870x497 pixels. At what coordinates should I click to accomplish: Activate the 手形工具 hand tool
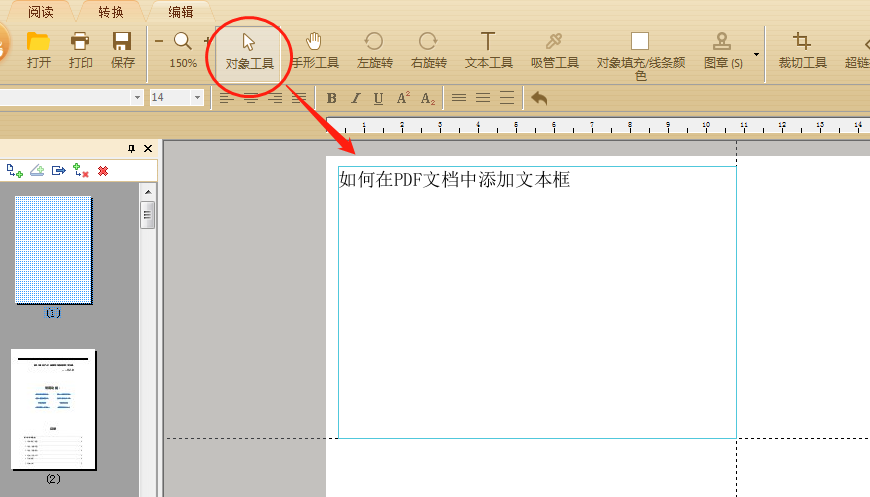coord(315,50)
